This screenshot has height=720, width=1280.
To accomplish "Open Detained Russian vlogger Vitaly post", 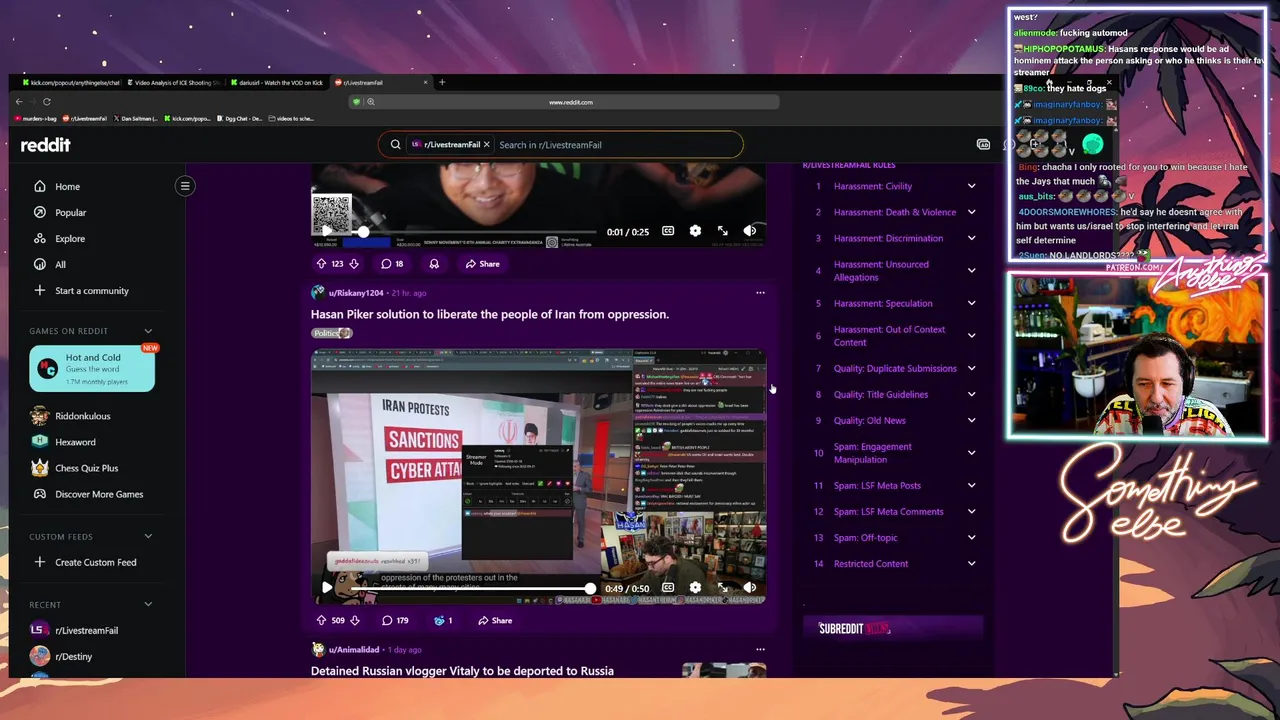I will coord(462,671).
